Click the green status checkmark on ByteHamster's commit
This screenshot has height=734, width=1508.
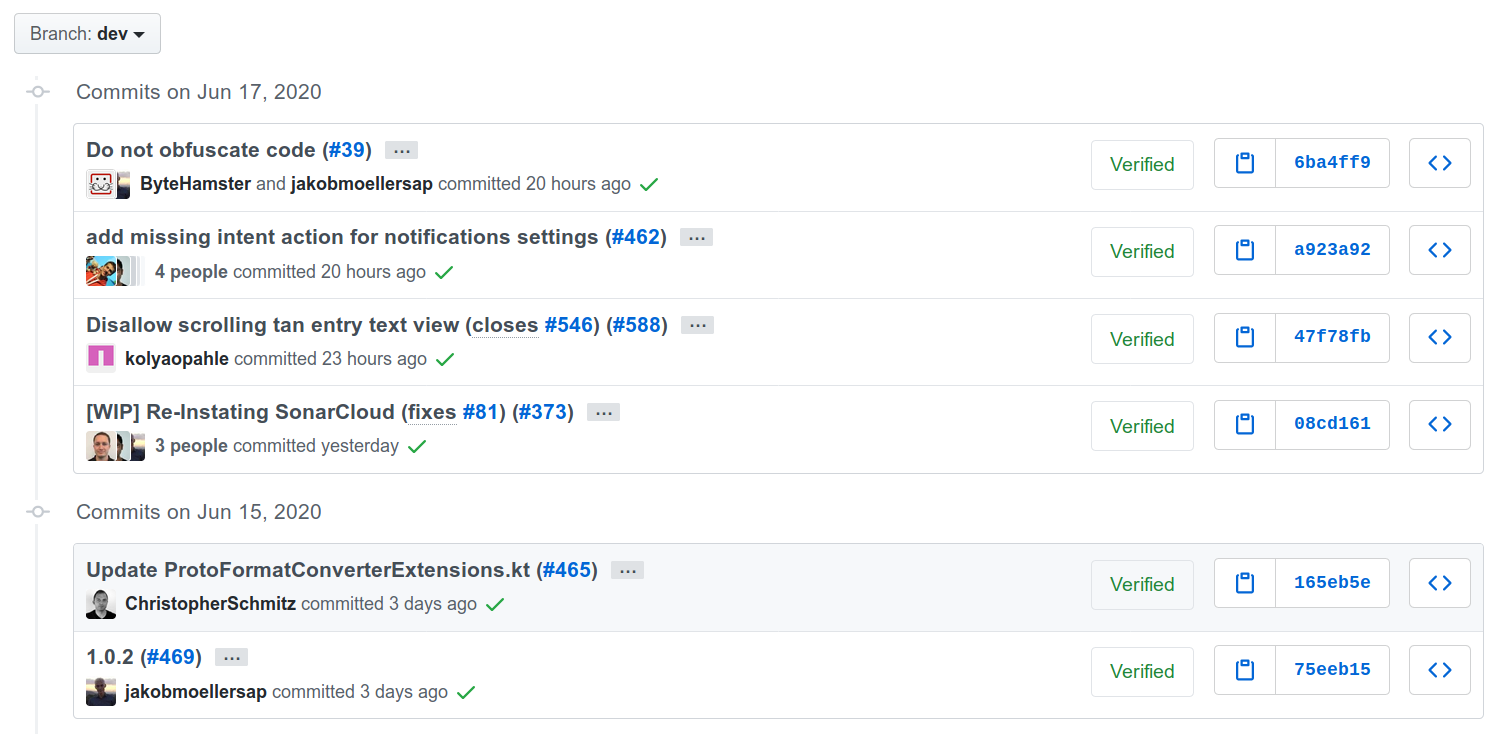(649, 184)
